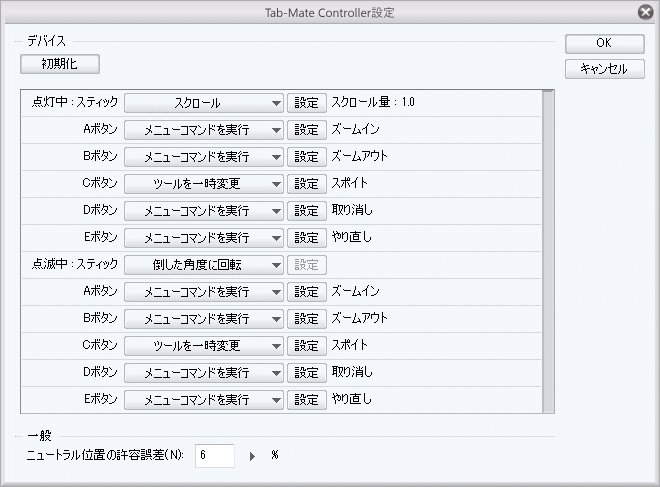Click 設定 button next to スクロール量
The width and height of the screenshot is (660, 487).
[x=307, y=103]
